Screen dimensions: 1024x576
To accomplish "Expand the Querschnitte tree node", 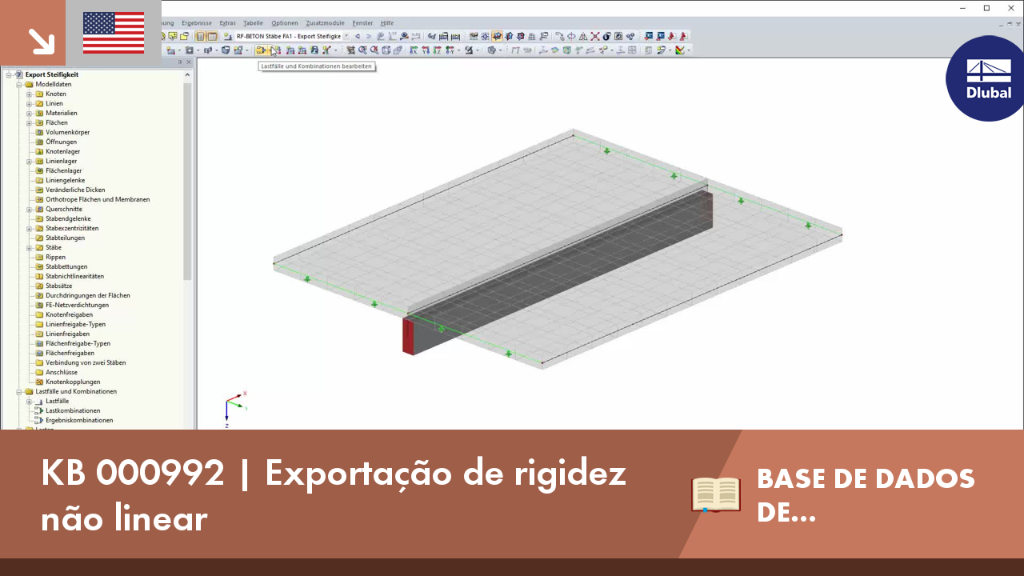I will [x=29, y=210].
